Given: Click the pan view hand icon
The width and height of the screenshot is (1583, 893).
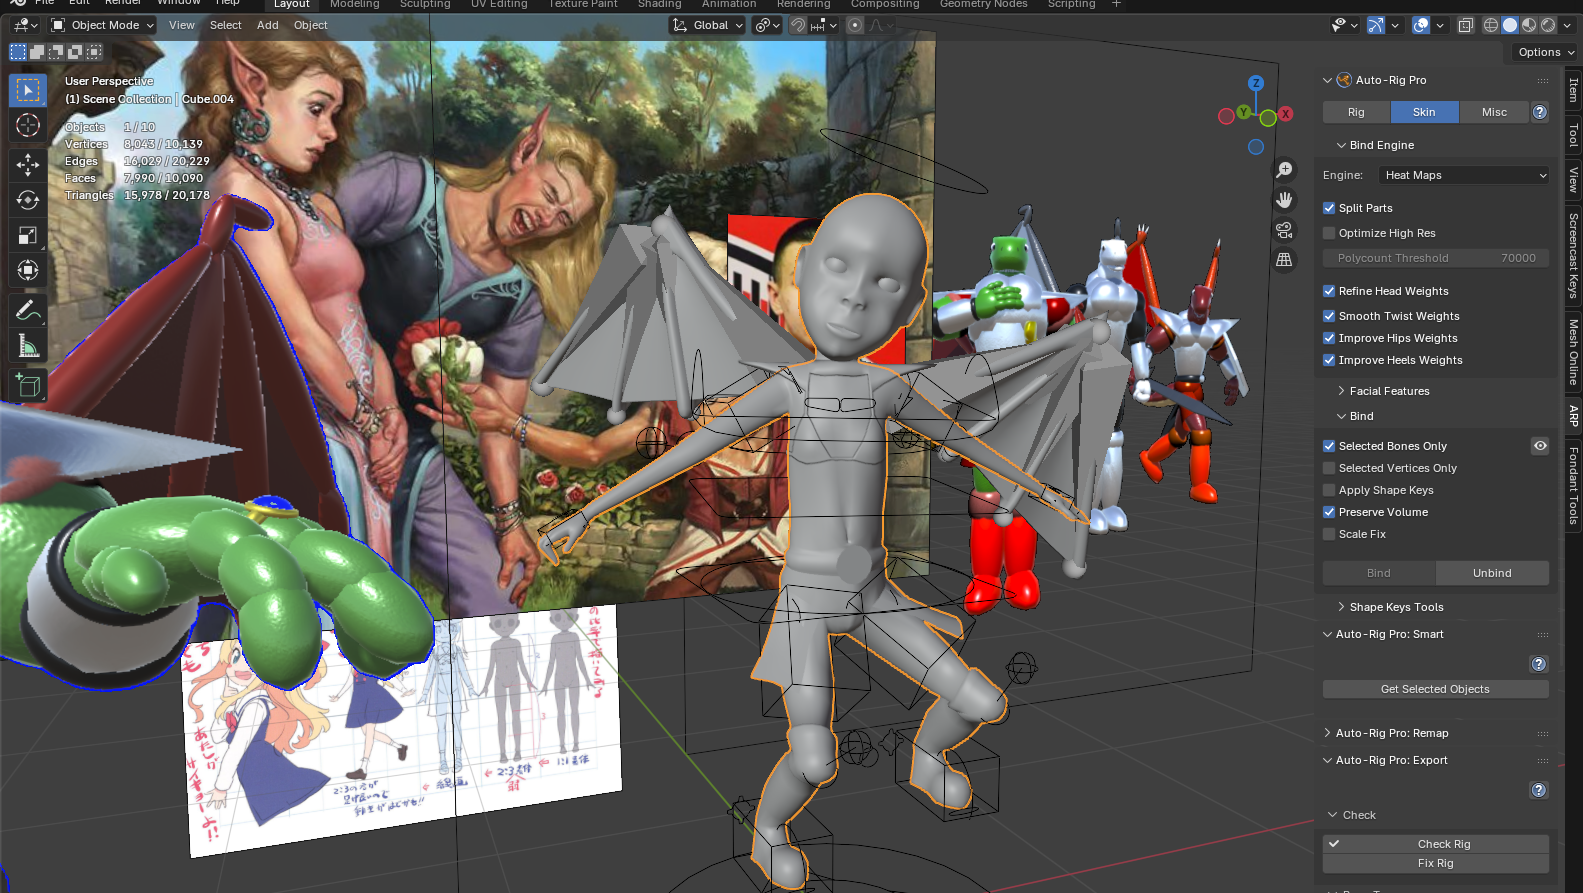Looking at the screenshot, I should click(x=1284, y=200).
